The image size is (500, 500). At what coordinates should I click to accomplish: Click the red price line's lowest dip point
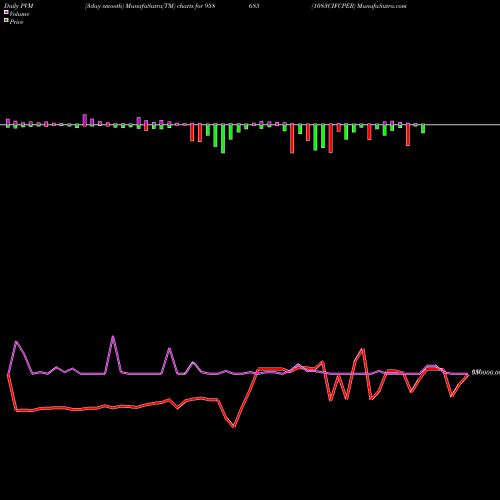234,427
